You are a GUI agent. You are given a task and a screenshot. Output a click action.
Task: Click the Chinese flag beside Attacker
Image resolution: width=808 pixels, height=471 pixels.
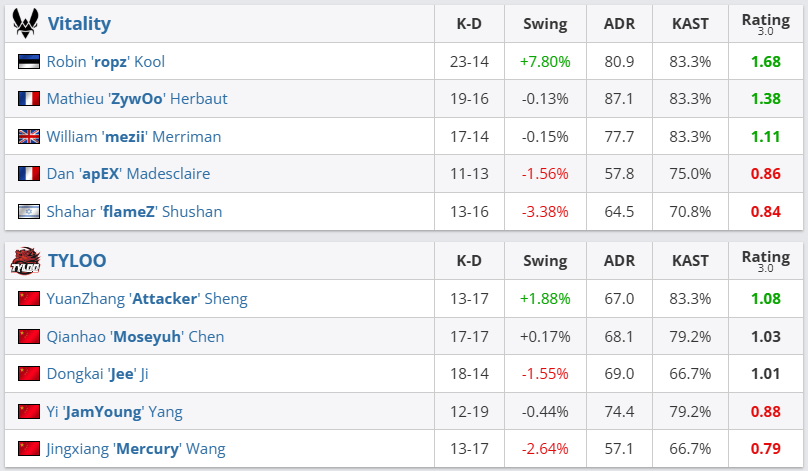[28, 299]
